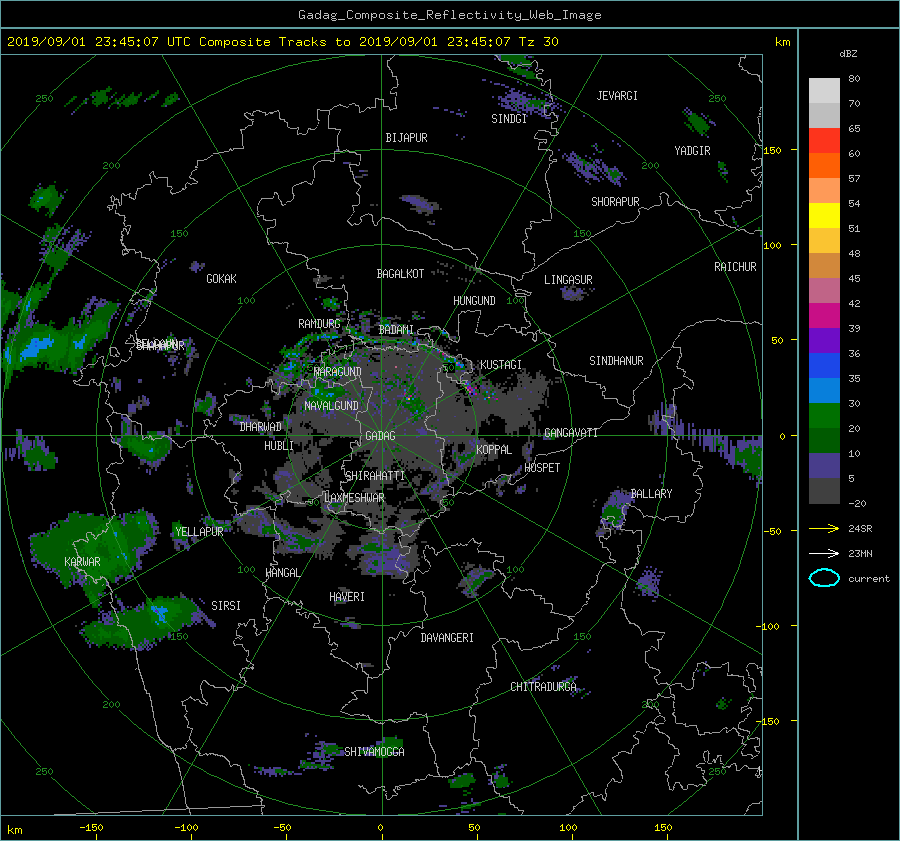Click the cyan current track ellipse icon
900x841 pixels.
824,578
